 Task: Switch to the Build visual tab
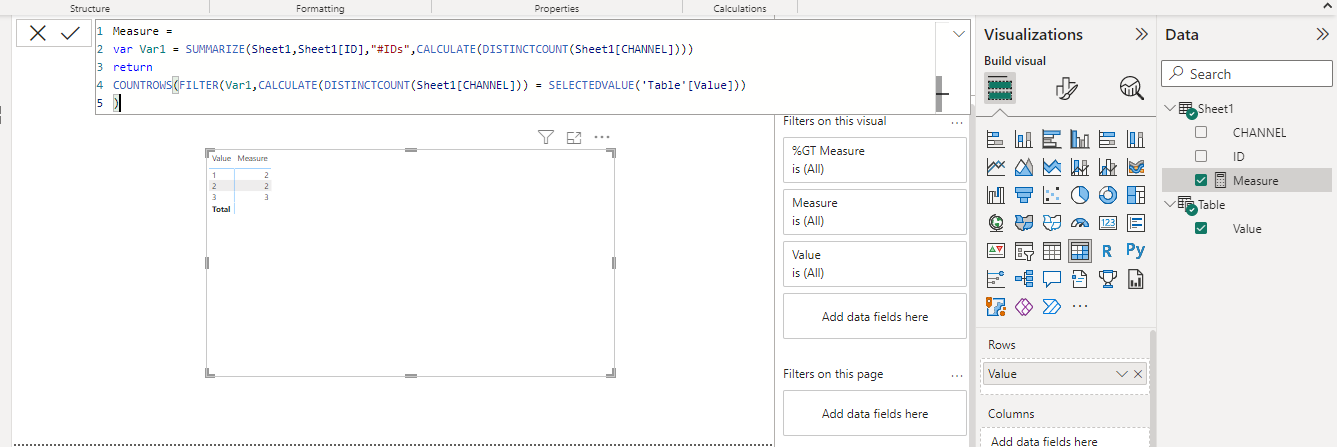pyautogui.click(x=1000, y=88)
